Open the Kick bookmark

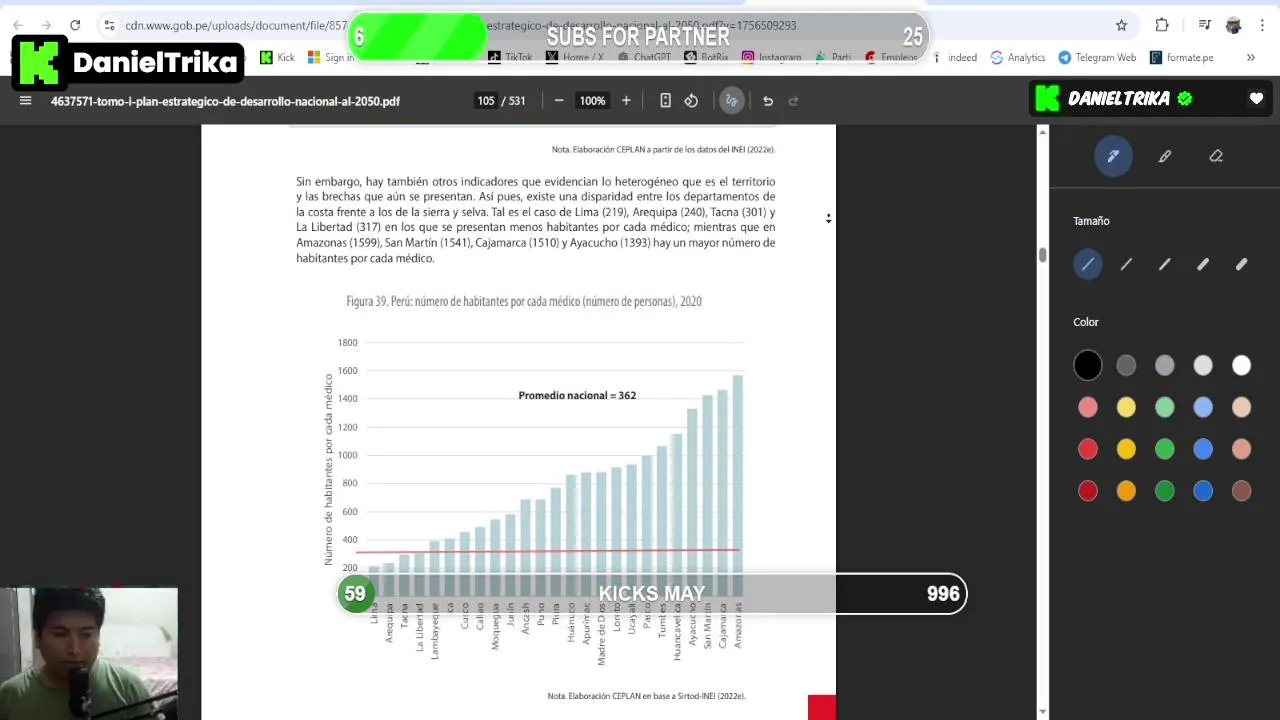tap(278, 58)
